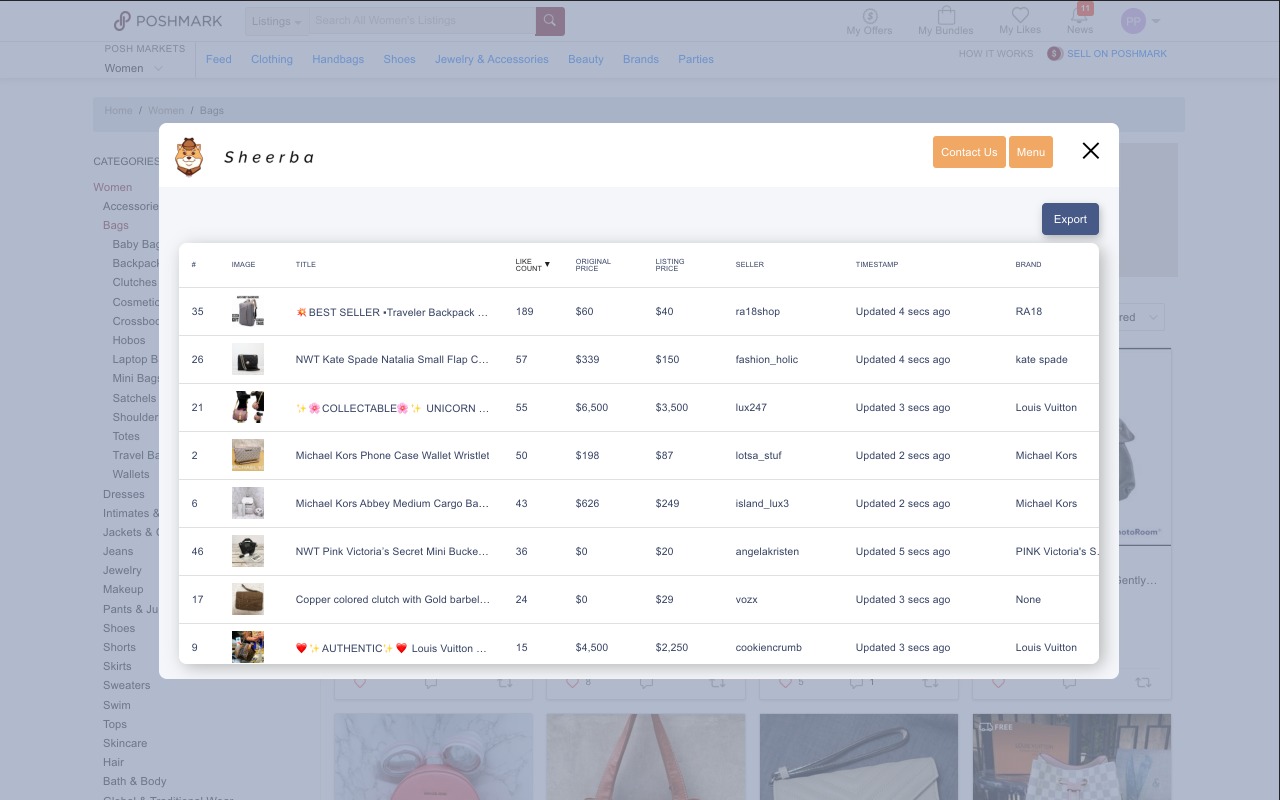
Task: Open My Offers icon
Action: tap(869, 17)
